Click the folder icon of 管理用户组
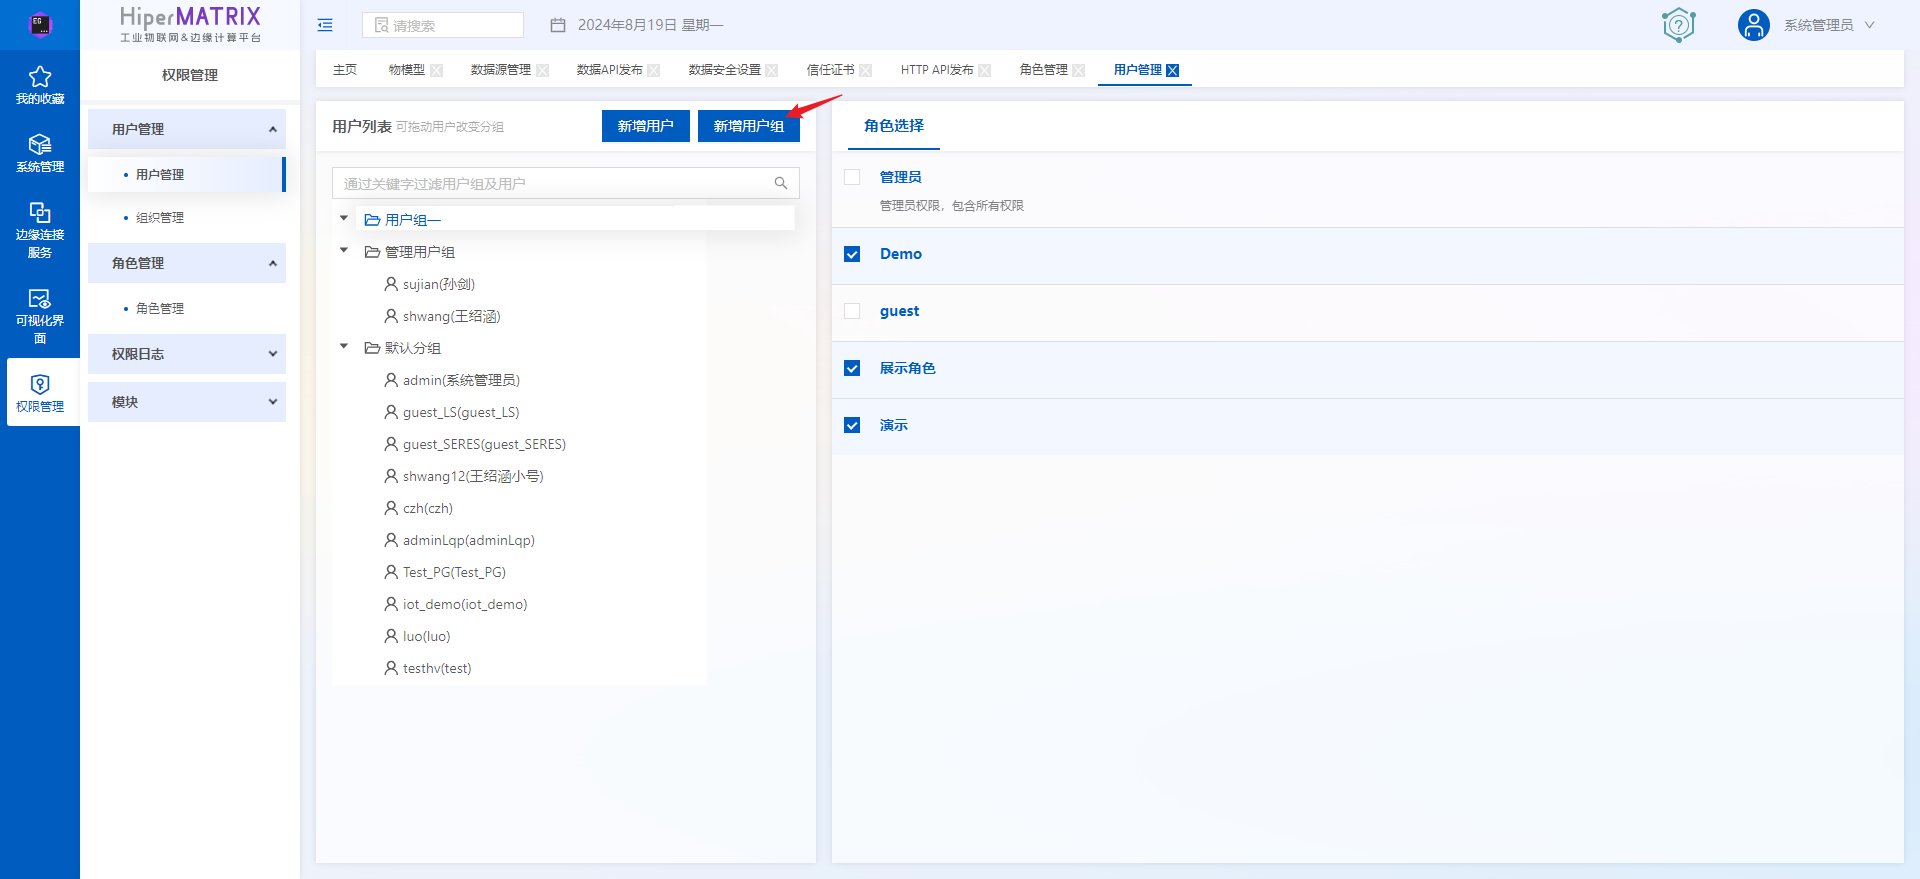 coord(372,252)
